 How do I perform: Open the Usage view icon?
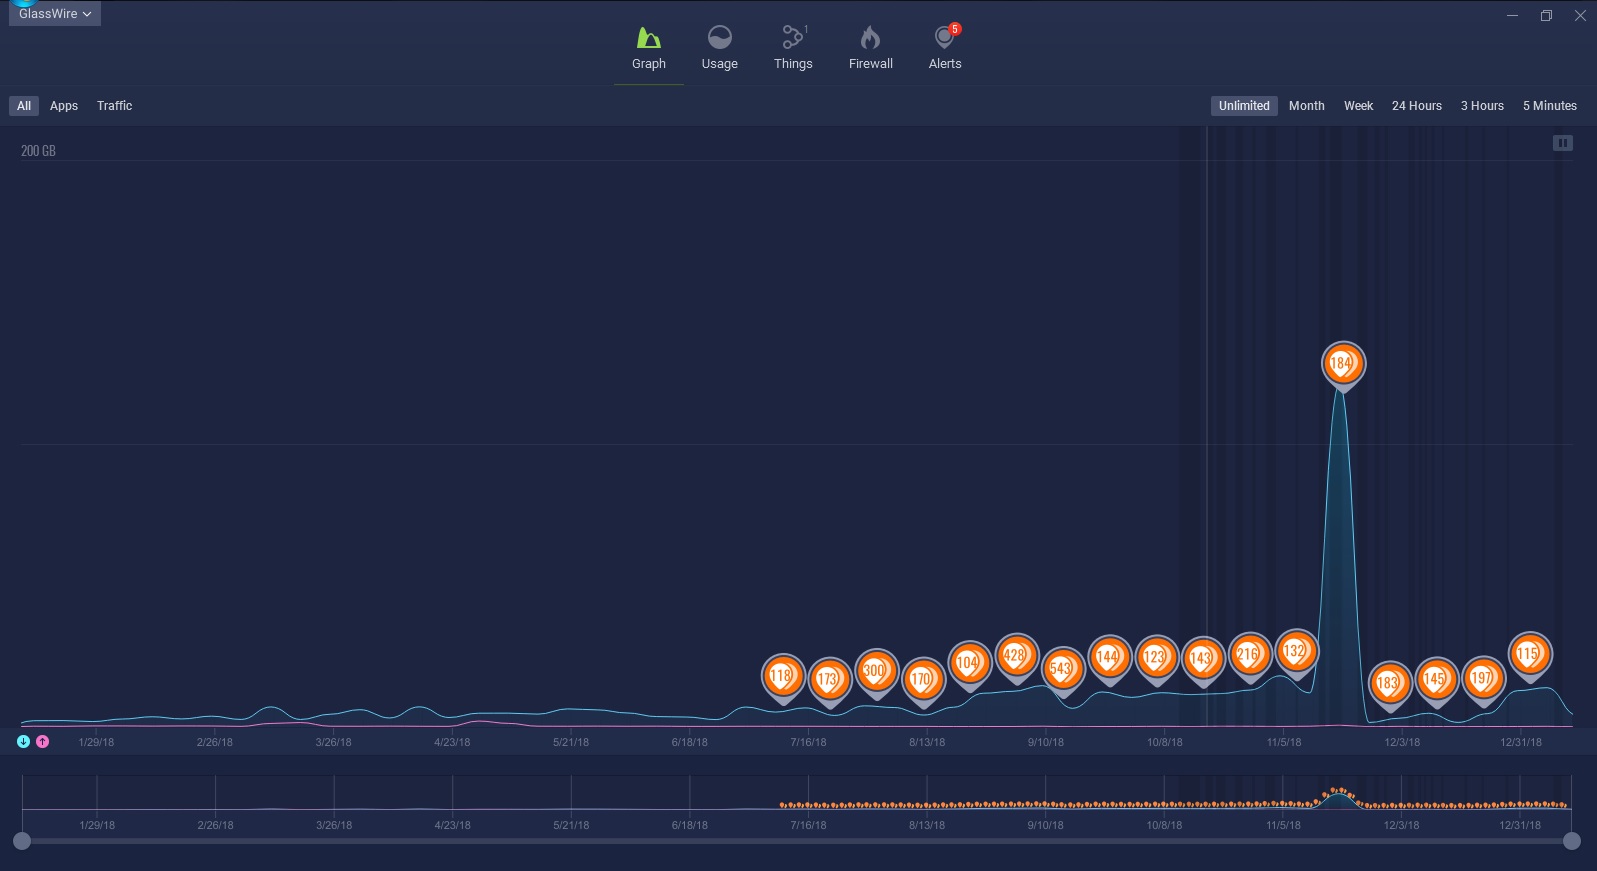pos(719,39)
